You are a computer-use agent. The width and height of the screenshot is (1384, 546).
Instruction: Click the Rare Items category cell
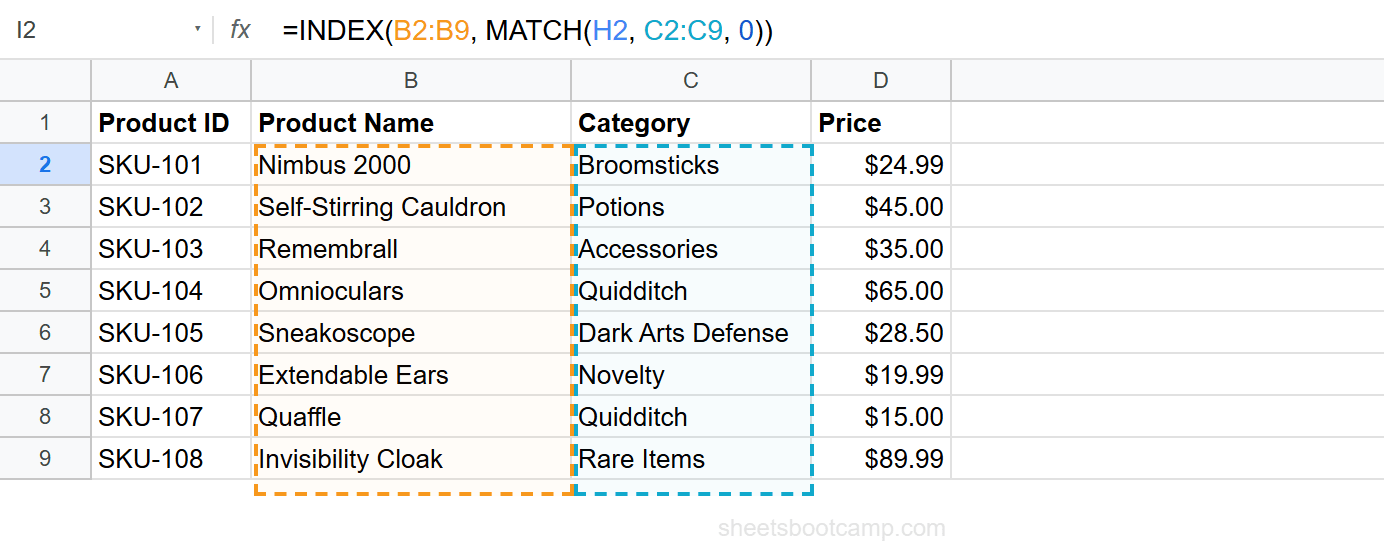[x=691, y=459]
